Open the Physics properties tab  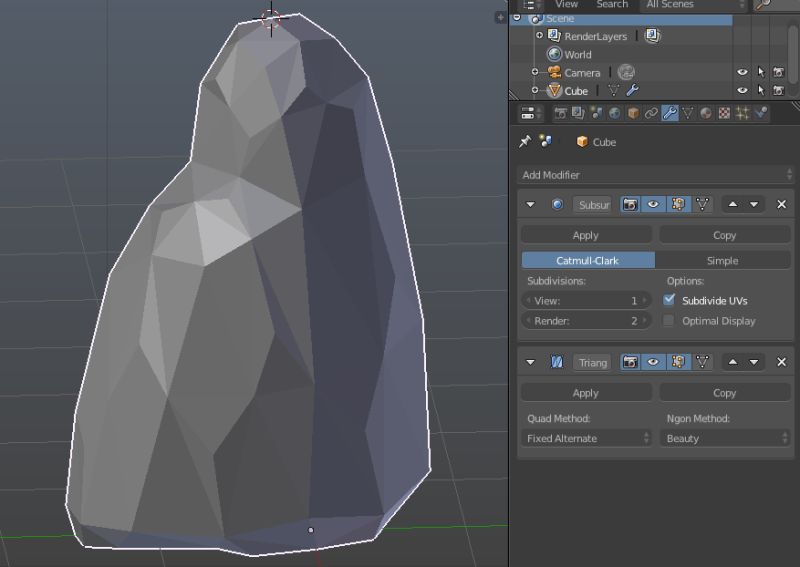(761, 113)
